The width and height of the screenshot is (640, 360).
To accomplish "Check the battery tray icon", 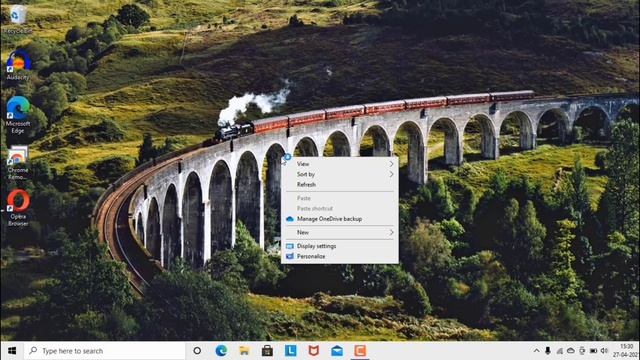I will click(x=593, y=351).
